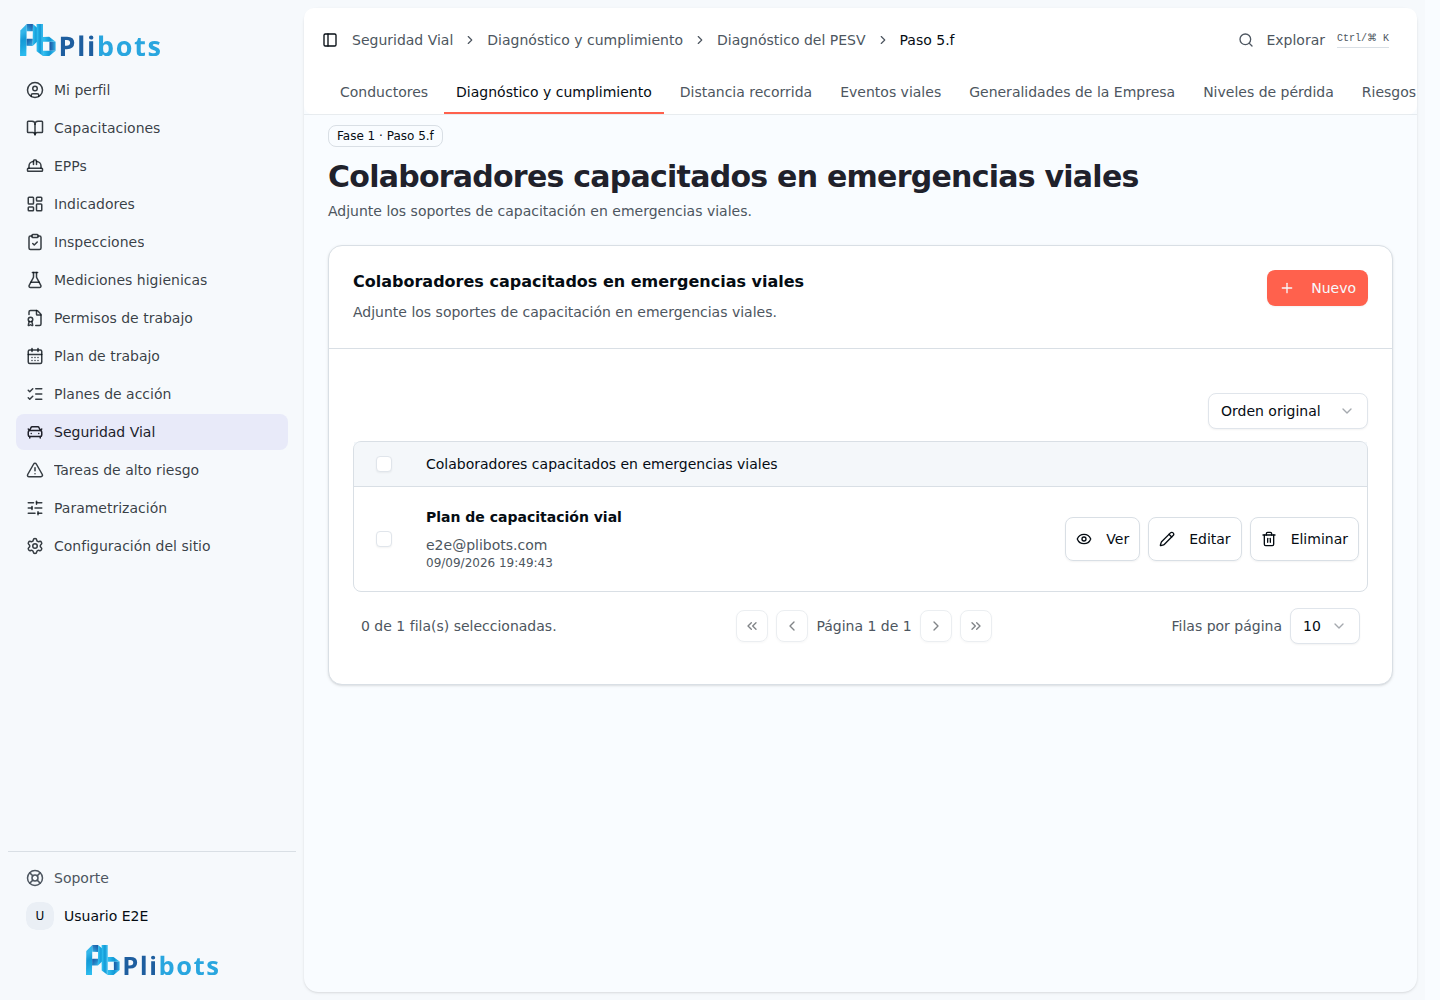Go to the next page chevron
The height and width of the screenshot is (1000, 1440).
[x=936, y=626]
